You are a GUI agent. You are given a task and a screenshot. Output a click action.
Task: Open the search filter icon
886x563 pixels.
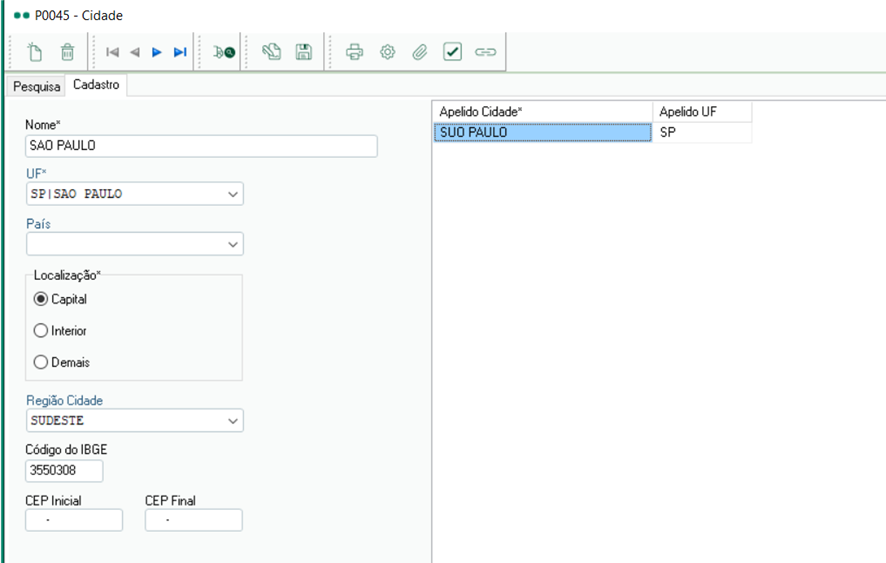pos(224,52)
